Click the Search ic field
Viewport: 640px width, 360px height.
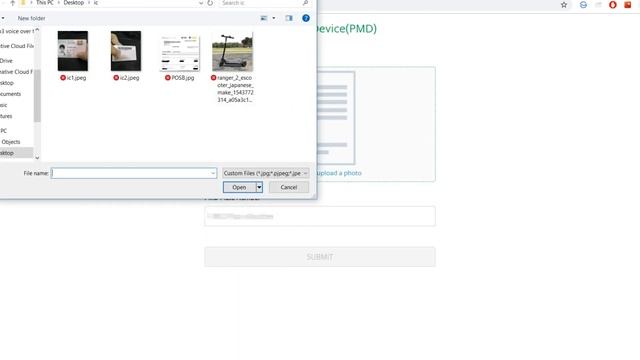261,3
